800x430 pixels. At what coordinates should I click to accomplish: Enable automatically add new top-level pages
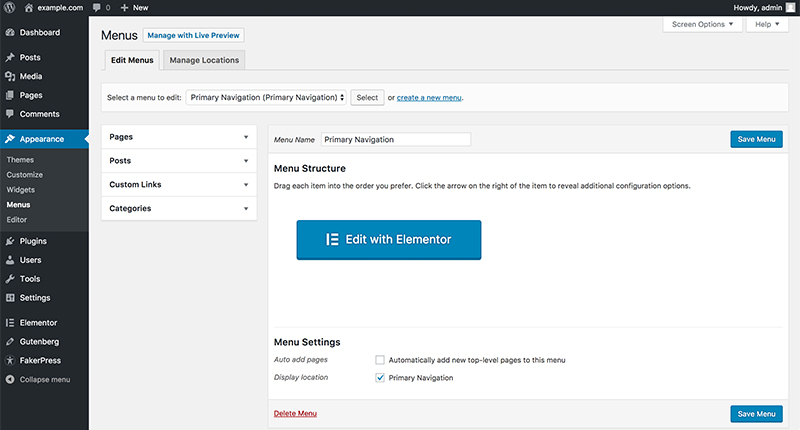[x=380, y=360]
